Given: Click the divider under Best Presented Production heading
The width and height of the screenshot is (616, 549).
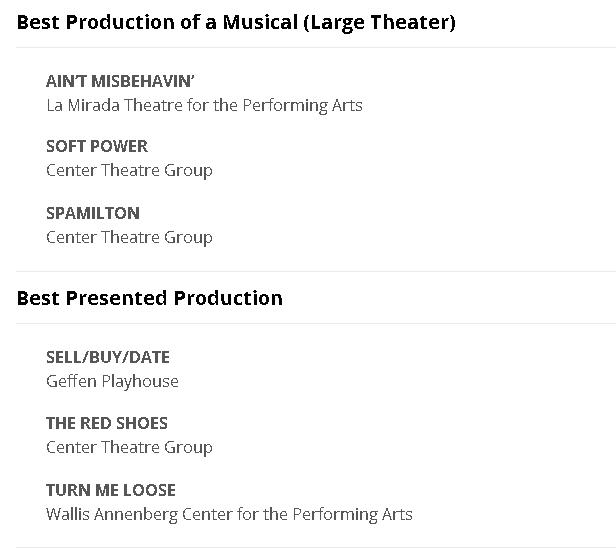Looking at the screenshot, I should 316,323.
